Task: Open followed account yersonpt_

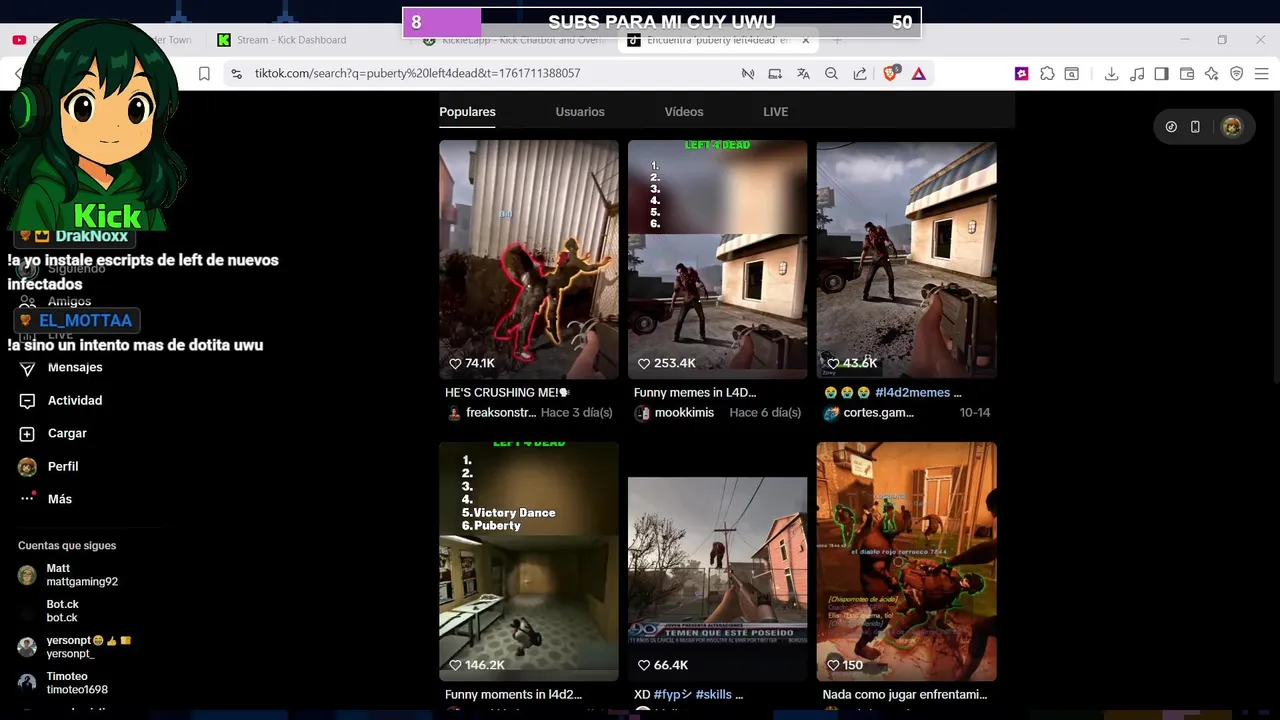Action: click(x=75, y=647)
